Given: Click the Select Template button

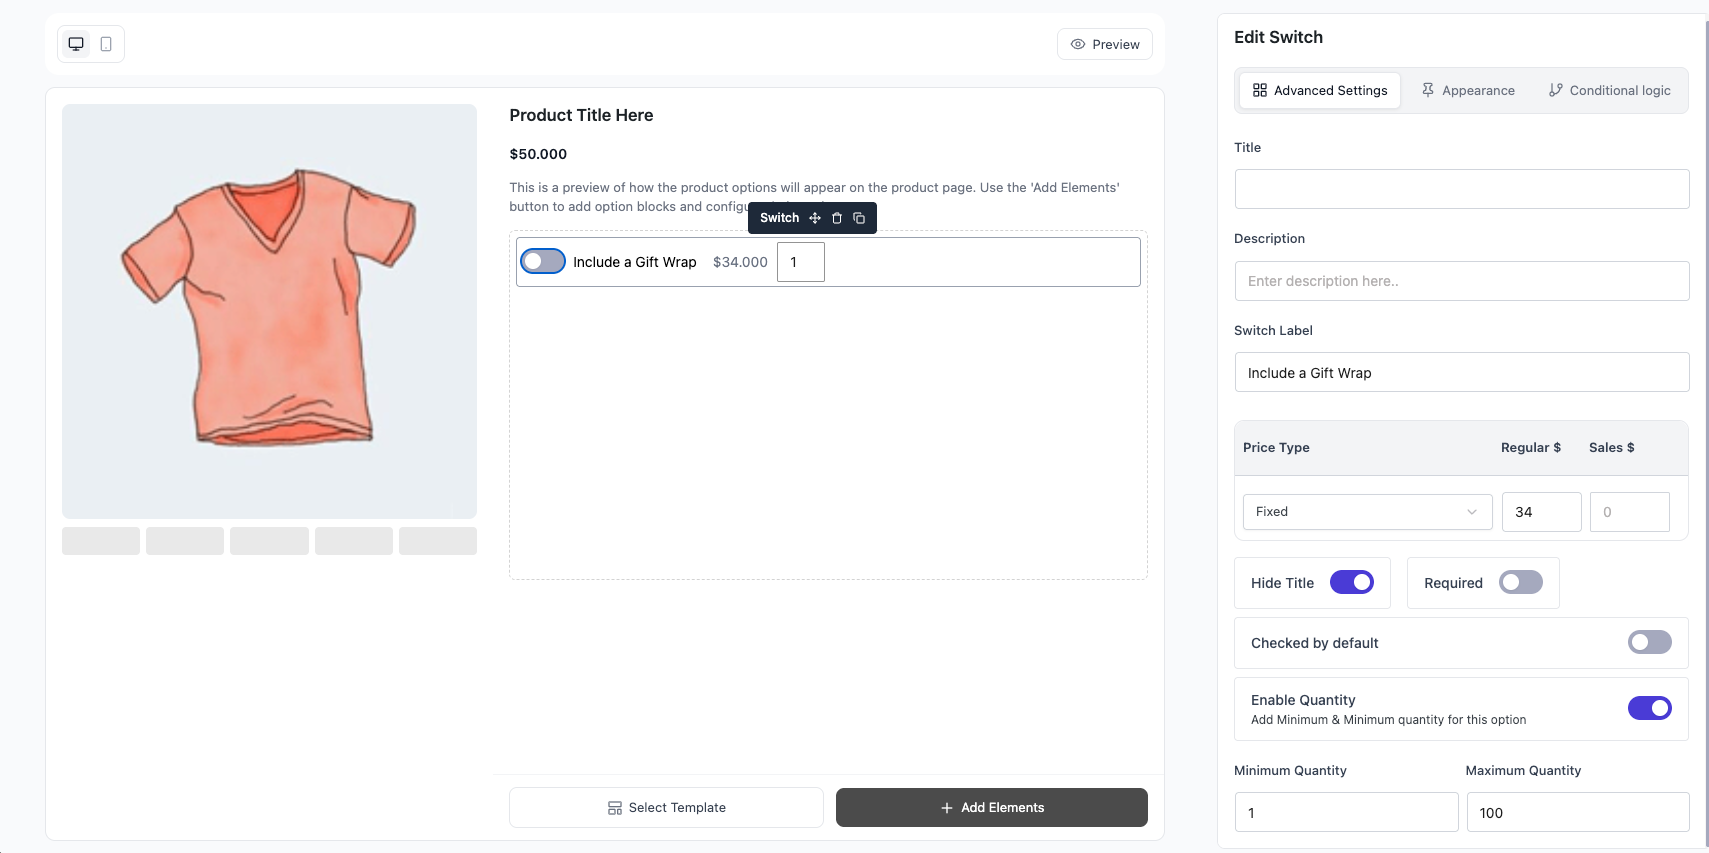Looking at the screenshot, I should point(666,807).
